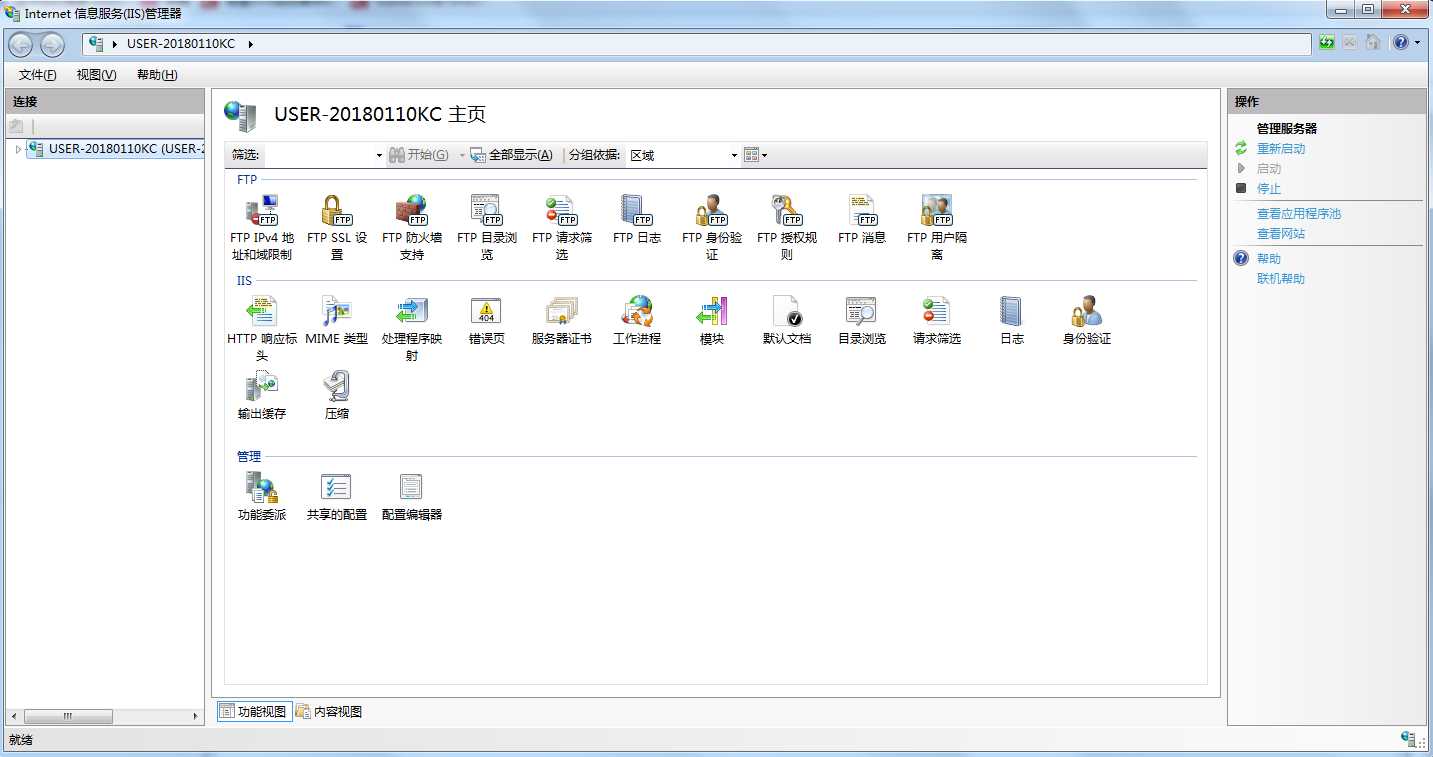Open the 视图(V) menu
The width and height of the screenshot is (1433, 757).
(96, 75)
